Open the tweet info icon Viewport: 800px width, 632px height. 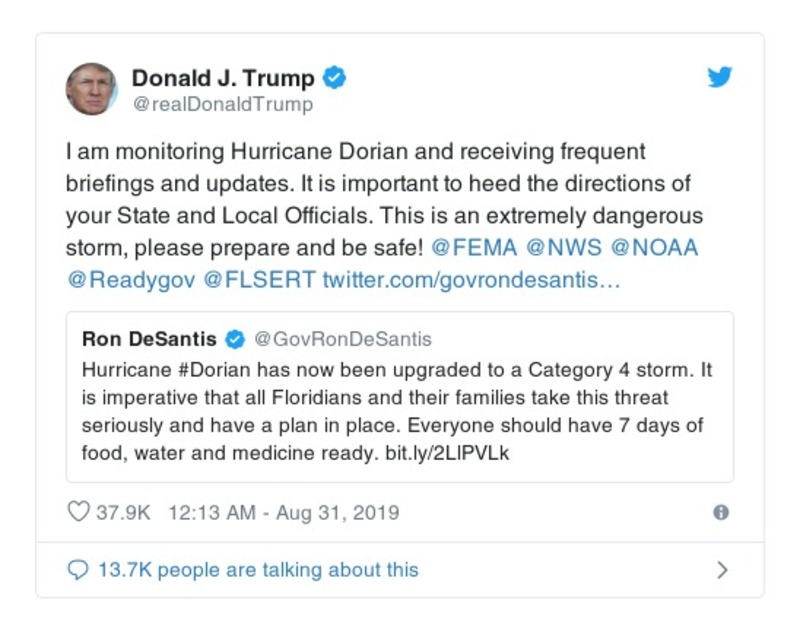click(x=720, y=513)
